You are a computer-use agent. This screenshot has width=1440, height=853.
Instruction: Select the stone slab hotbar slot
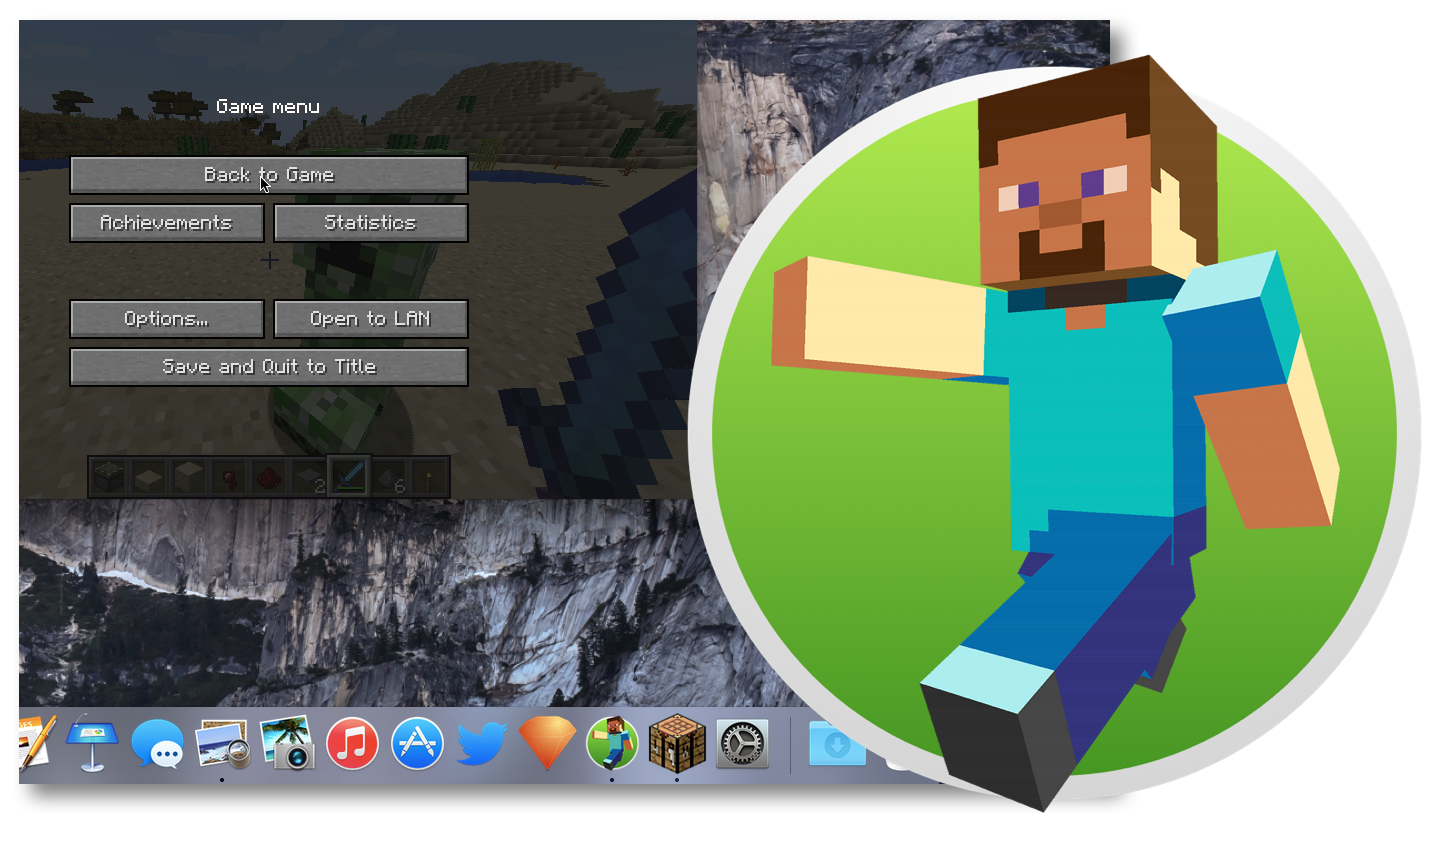[x=148, y=477]
